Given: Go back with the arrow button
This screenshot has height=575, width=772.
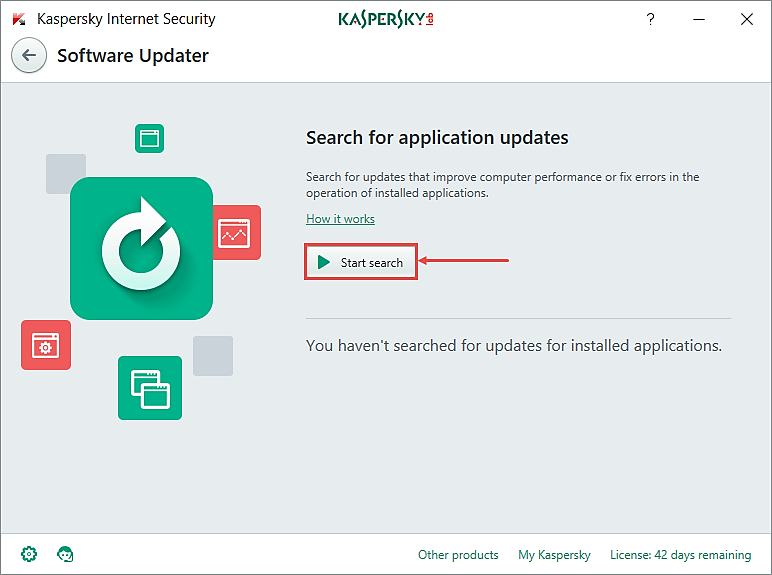Looking at the screenshot, I should point(29,55).
